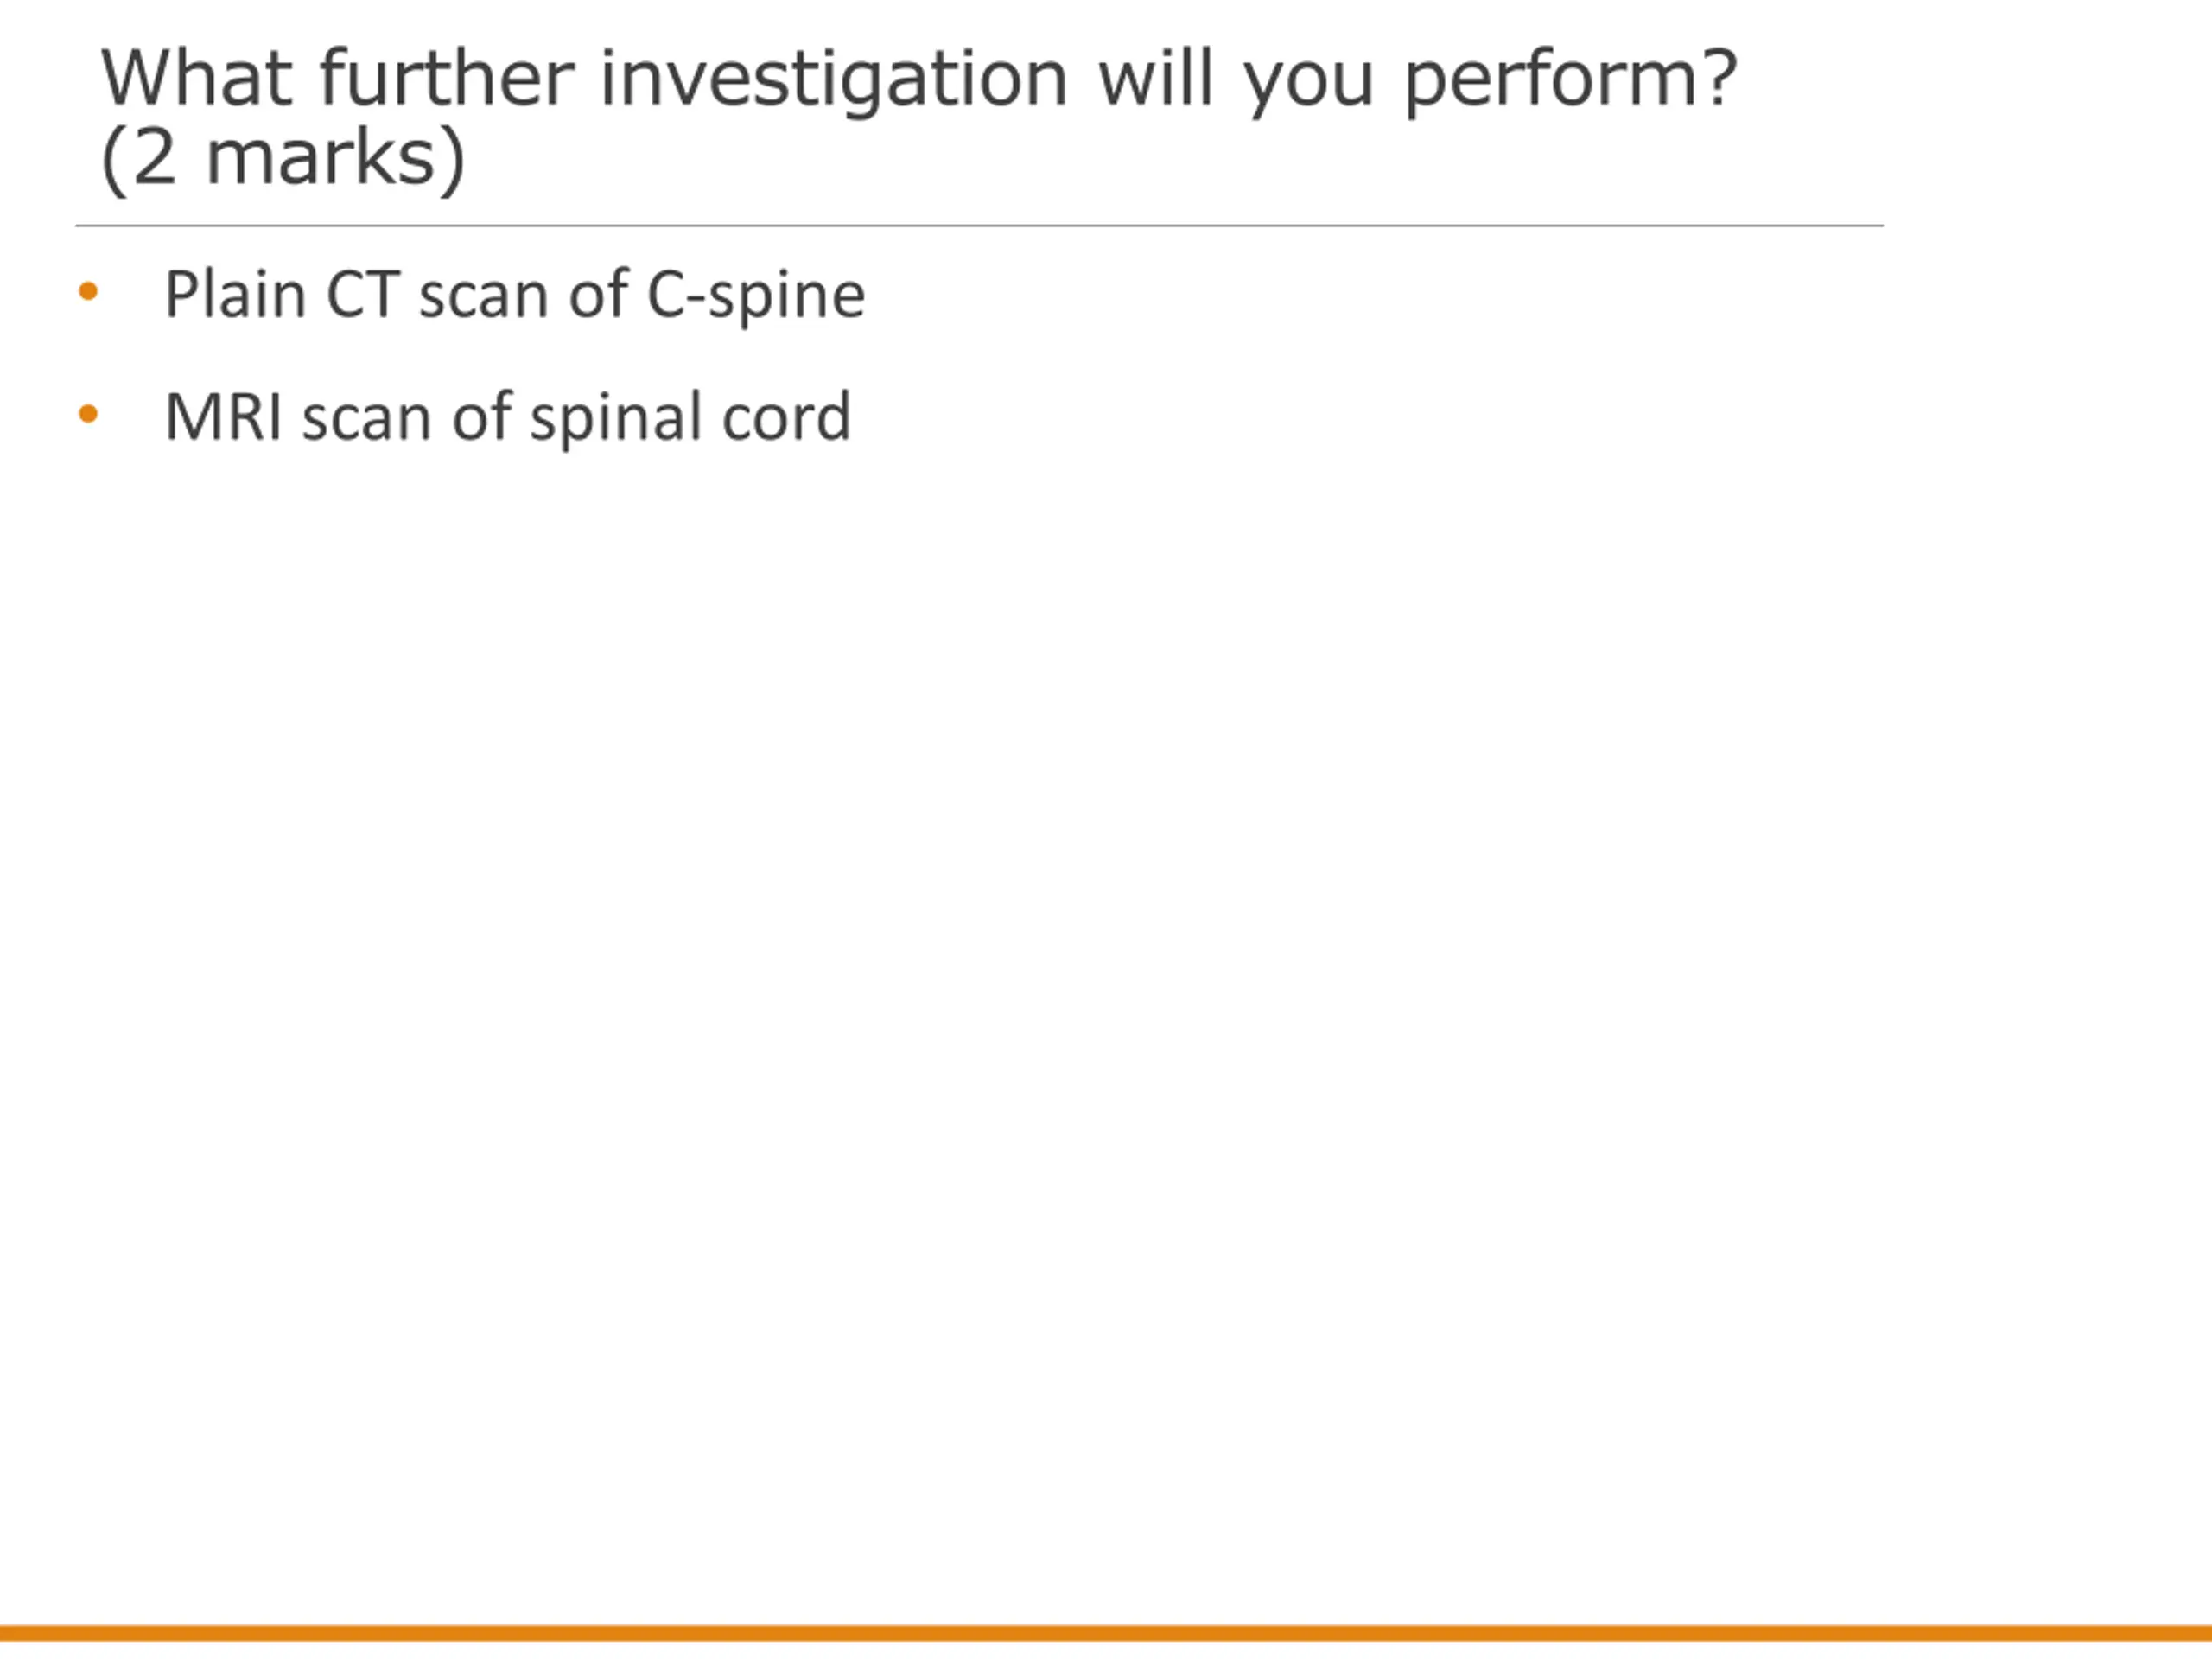Click the orange bullet before MRI scan
The height and width of the screenshot is (1659, 2212).
[x=88, y=413]
